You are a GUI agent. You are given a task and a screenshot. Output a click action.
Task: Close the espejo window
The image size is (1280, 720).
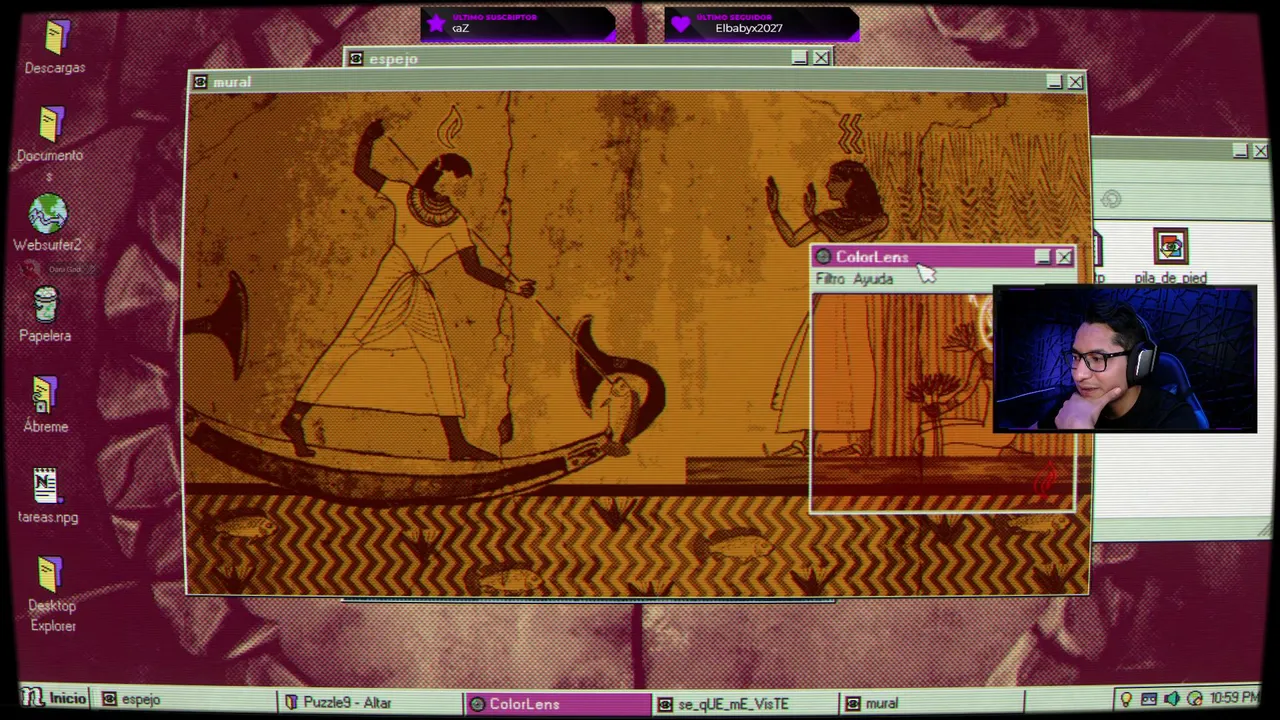[821, 58]
